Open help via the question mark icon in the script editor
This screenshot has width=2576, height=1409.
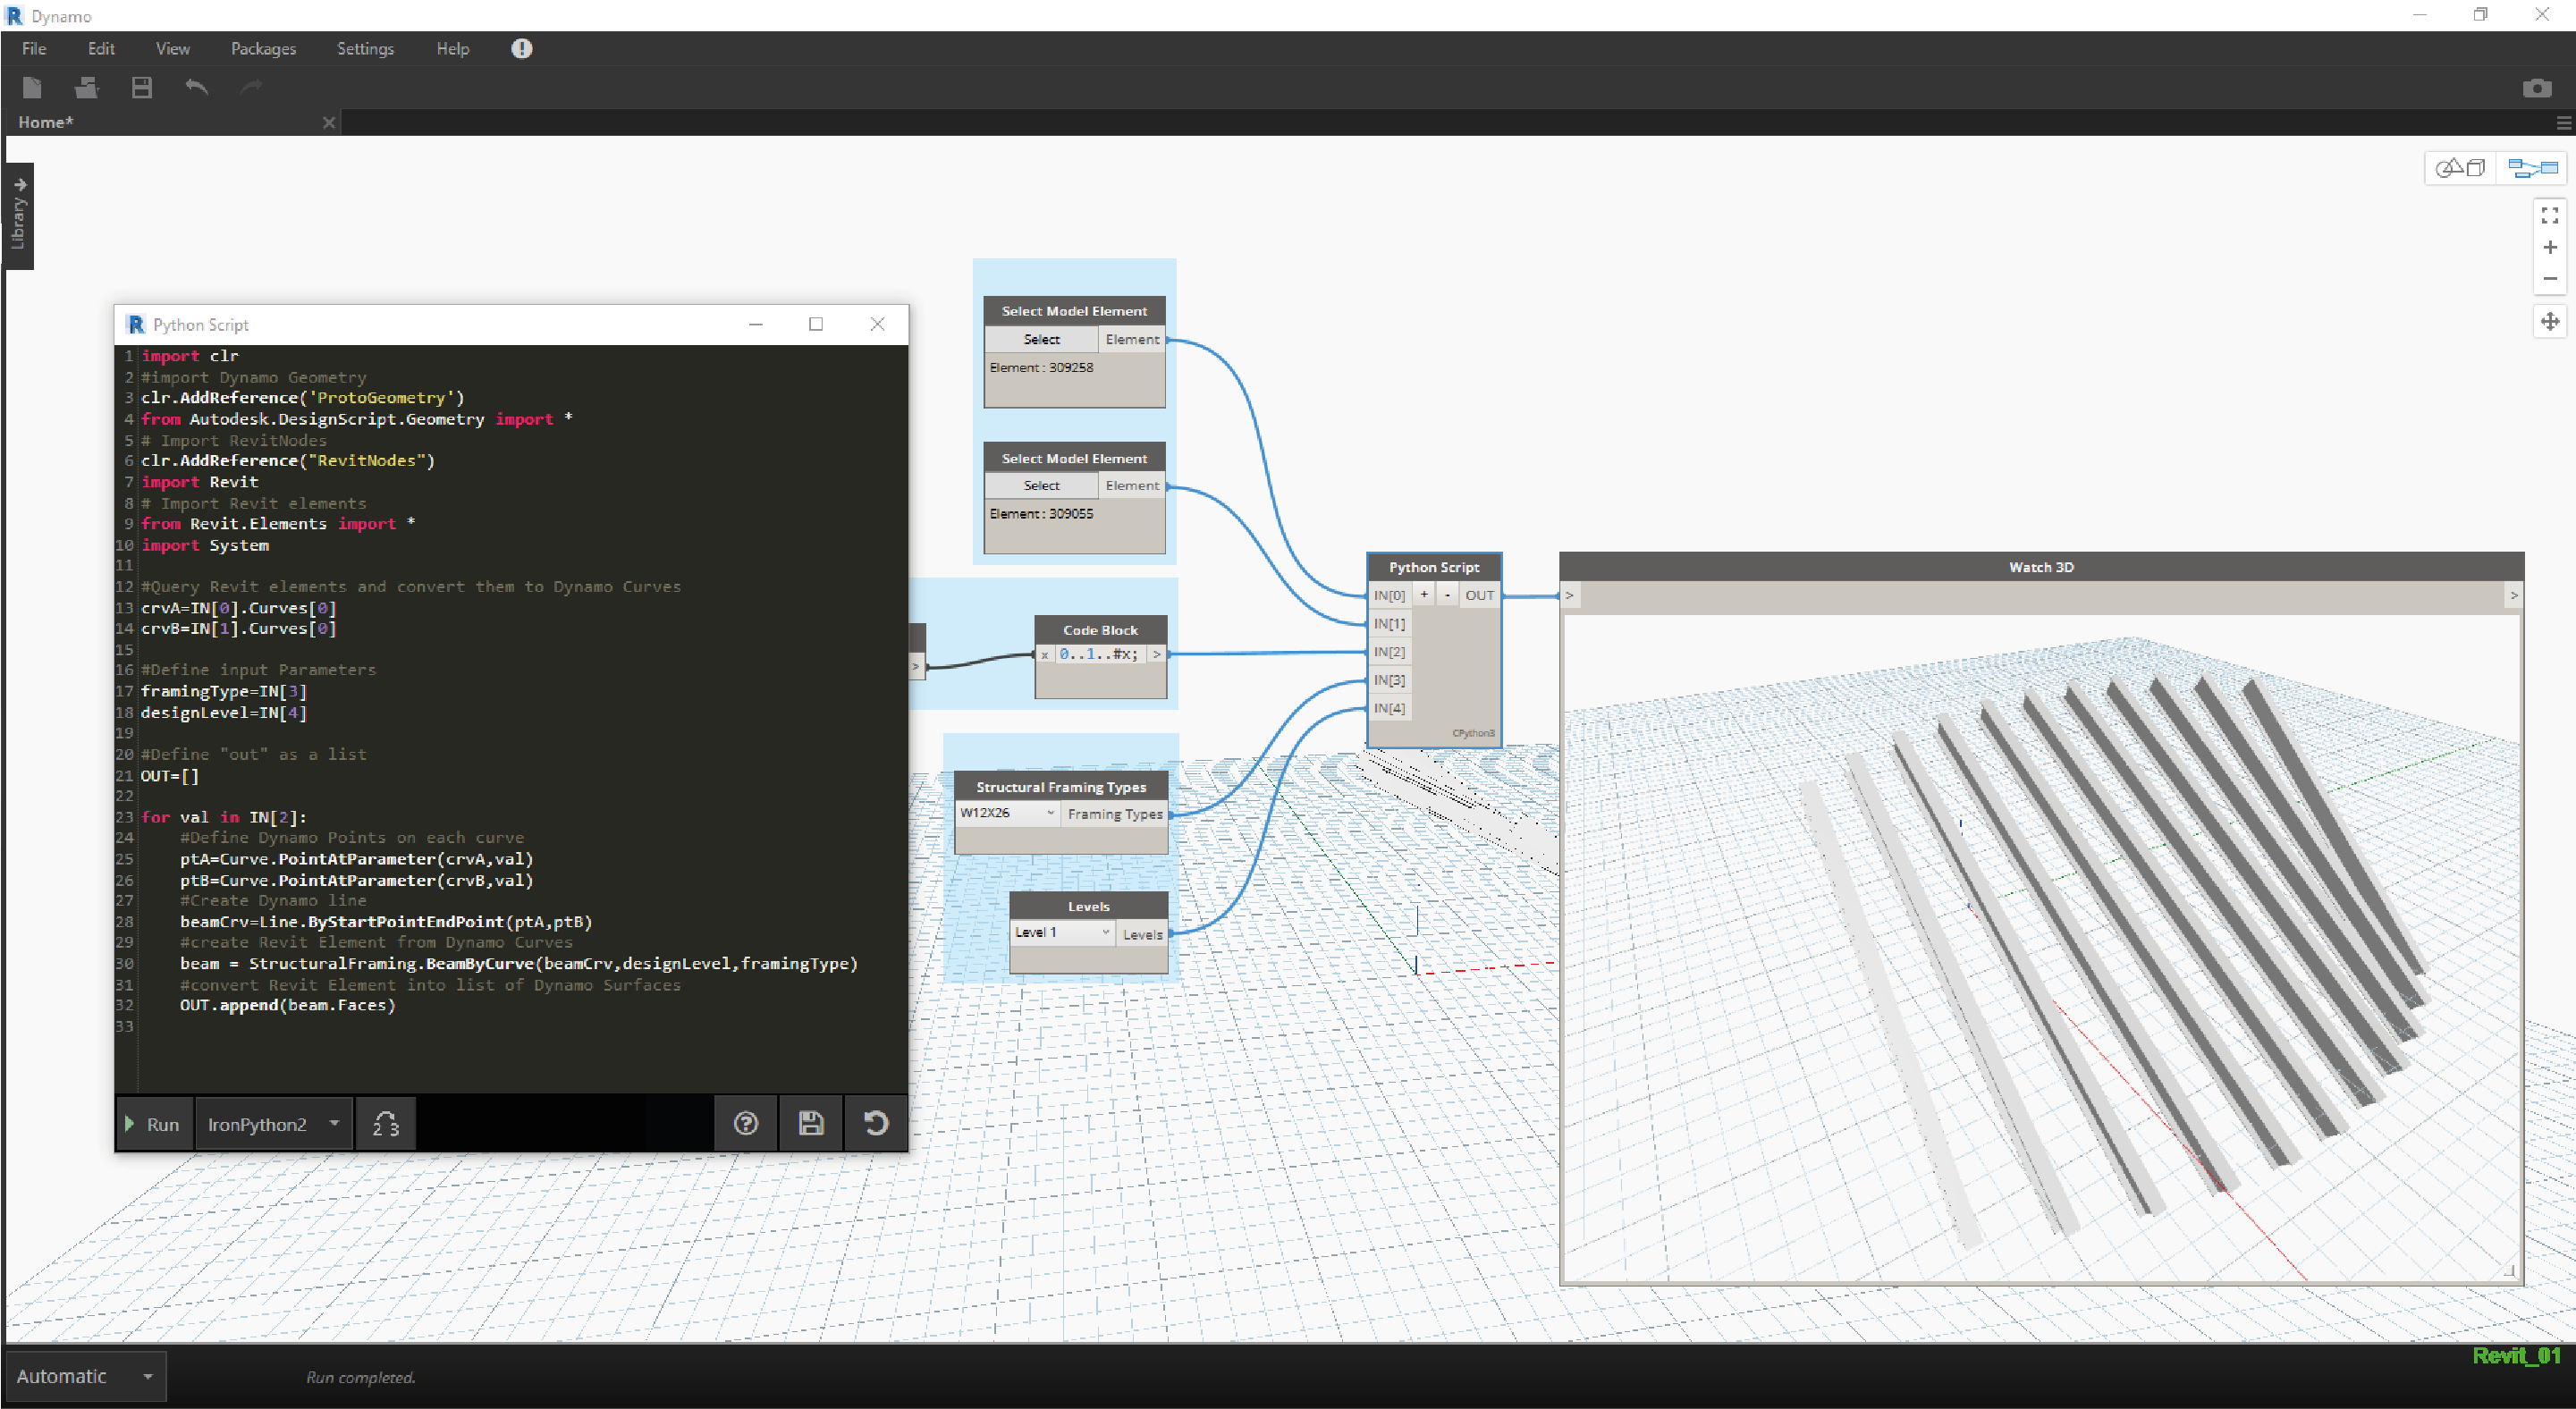click(x=744, y=1123)
